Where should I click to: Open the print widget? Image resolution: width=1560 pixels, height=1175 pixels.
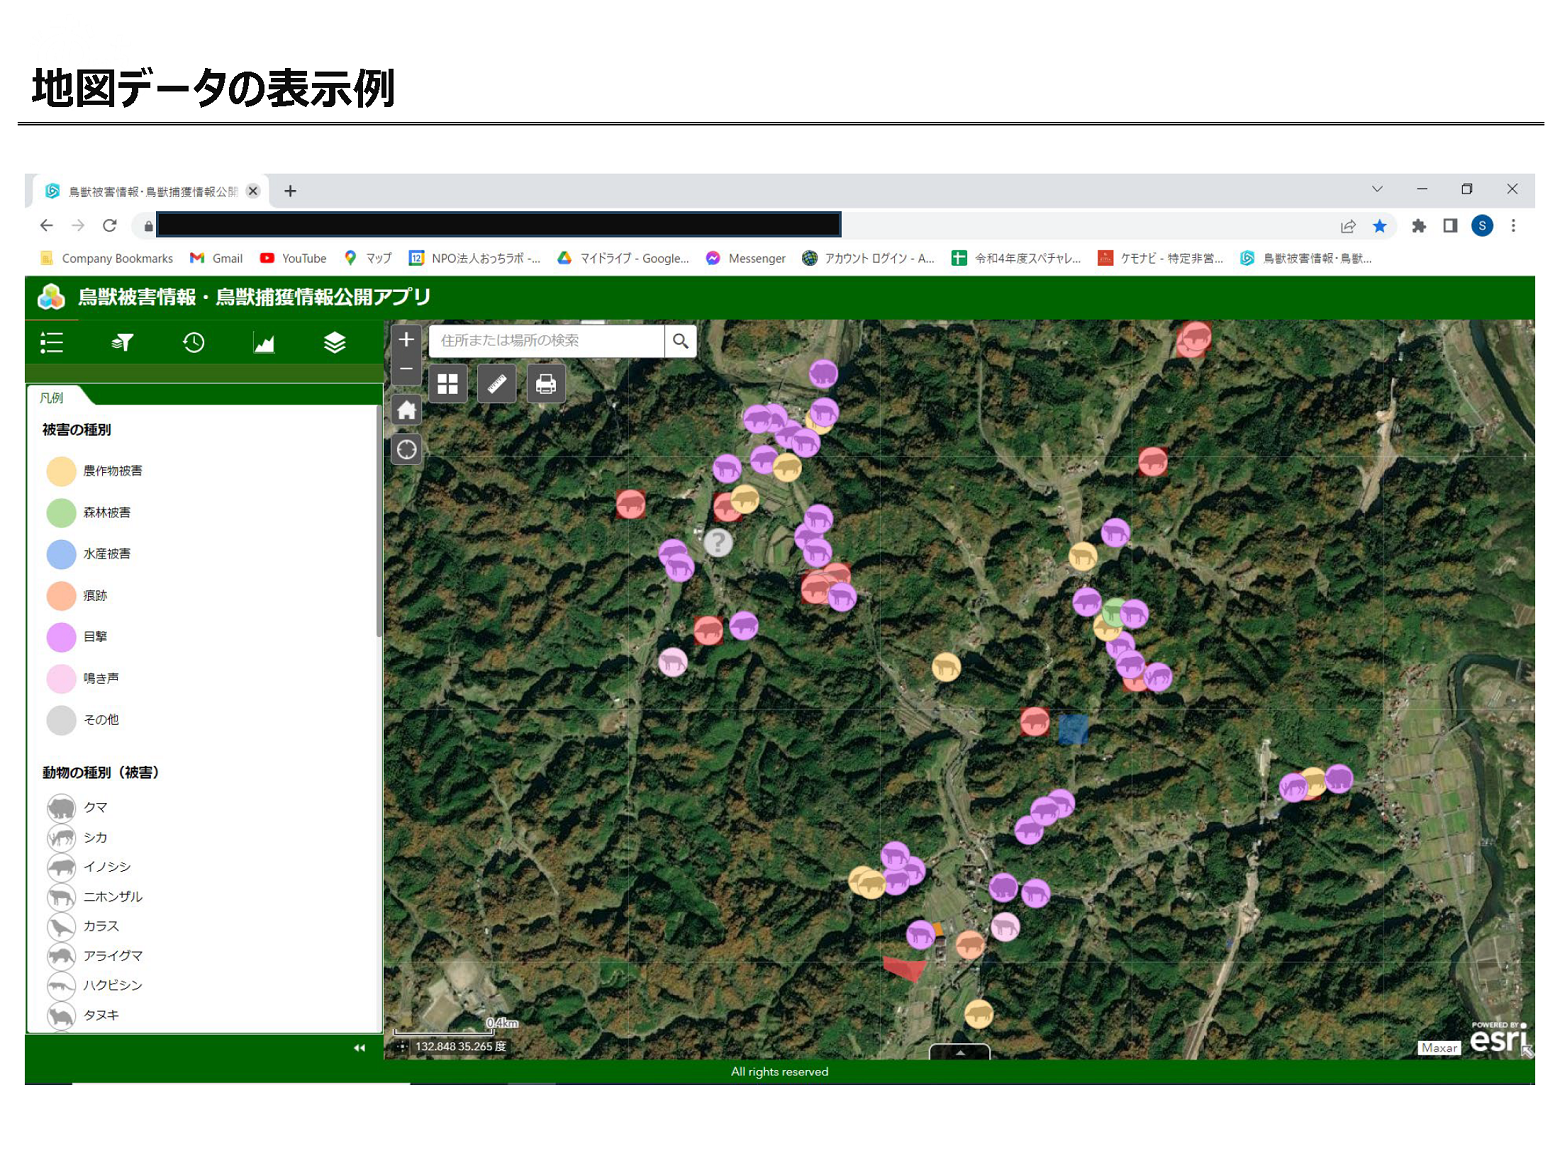pos(546,384)
